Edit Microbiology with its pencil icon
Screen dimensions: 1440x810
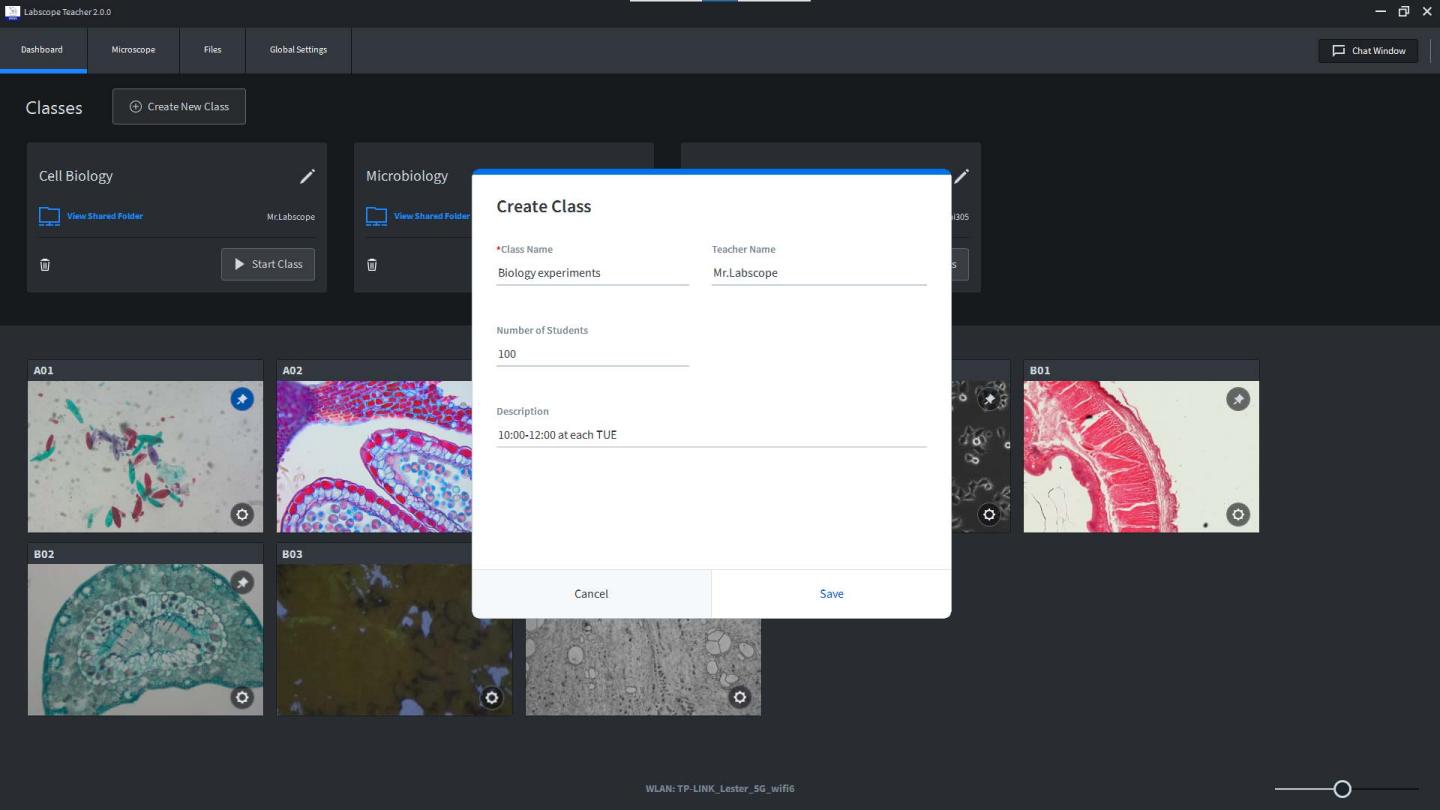click(634, 175)
